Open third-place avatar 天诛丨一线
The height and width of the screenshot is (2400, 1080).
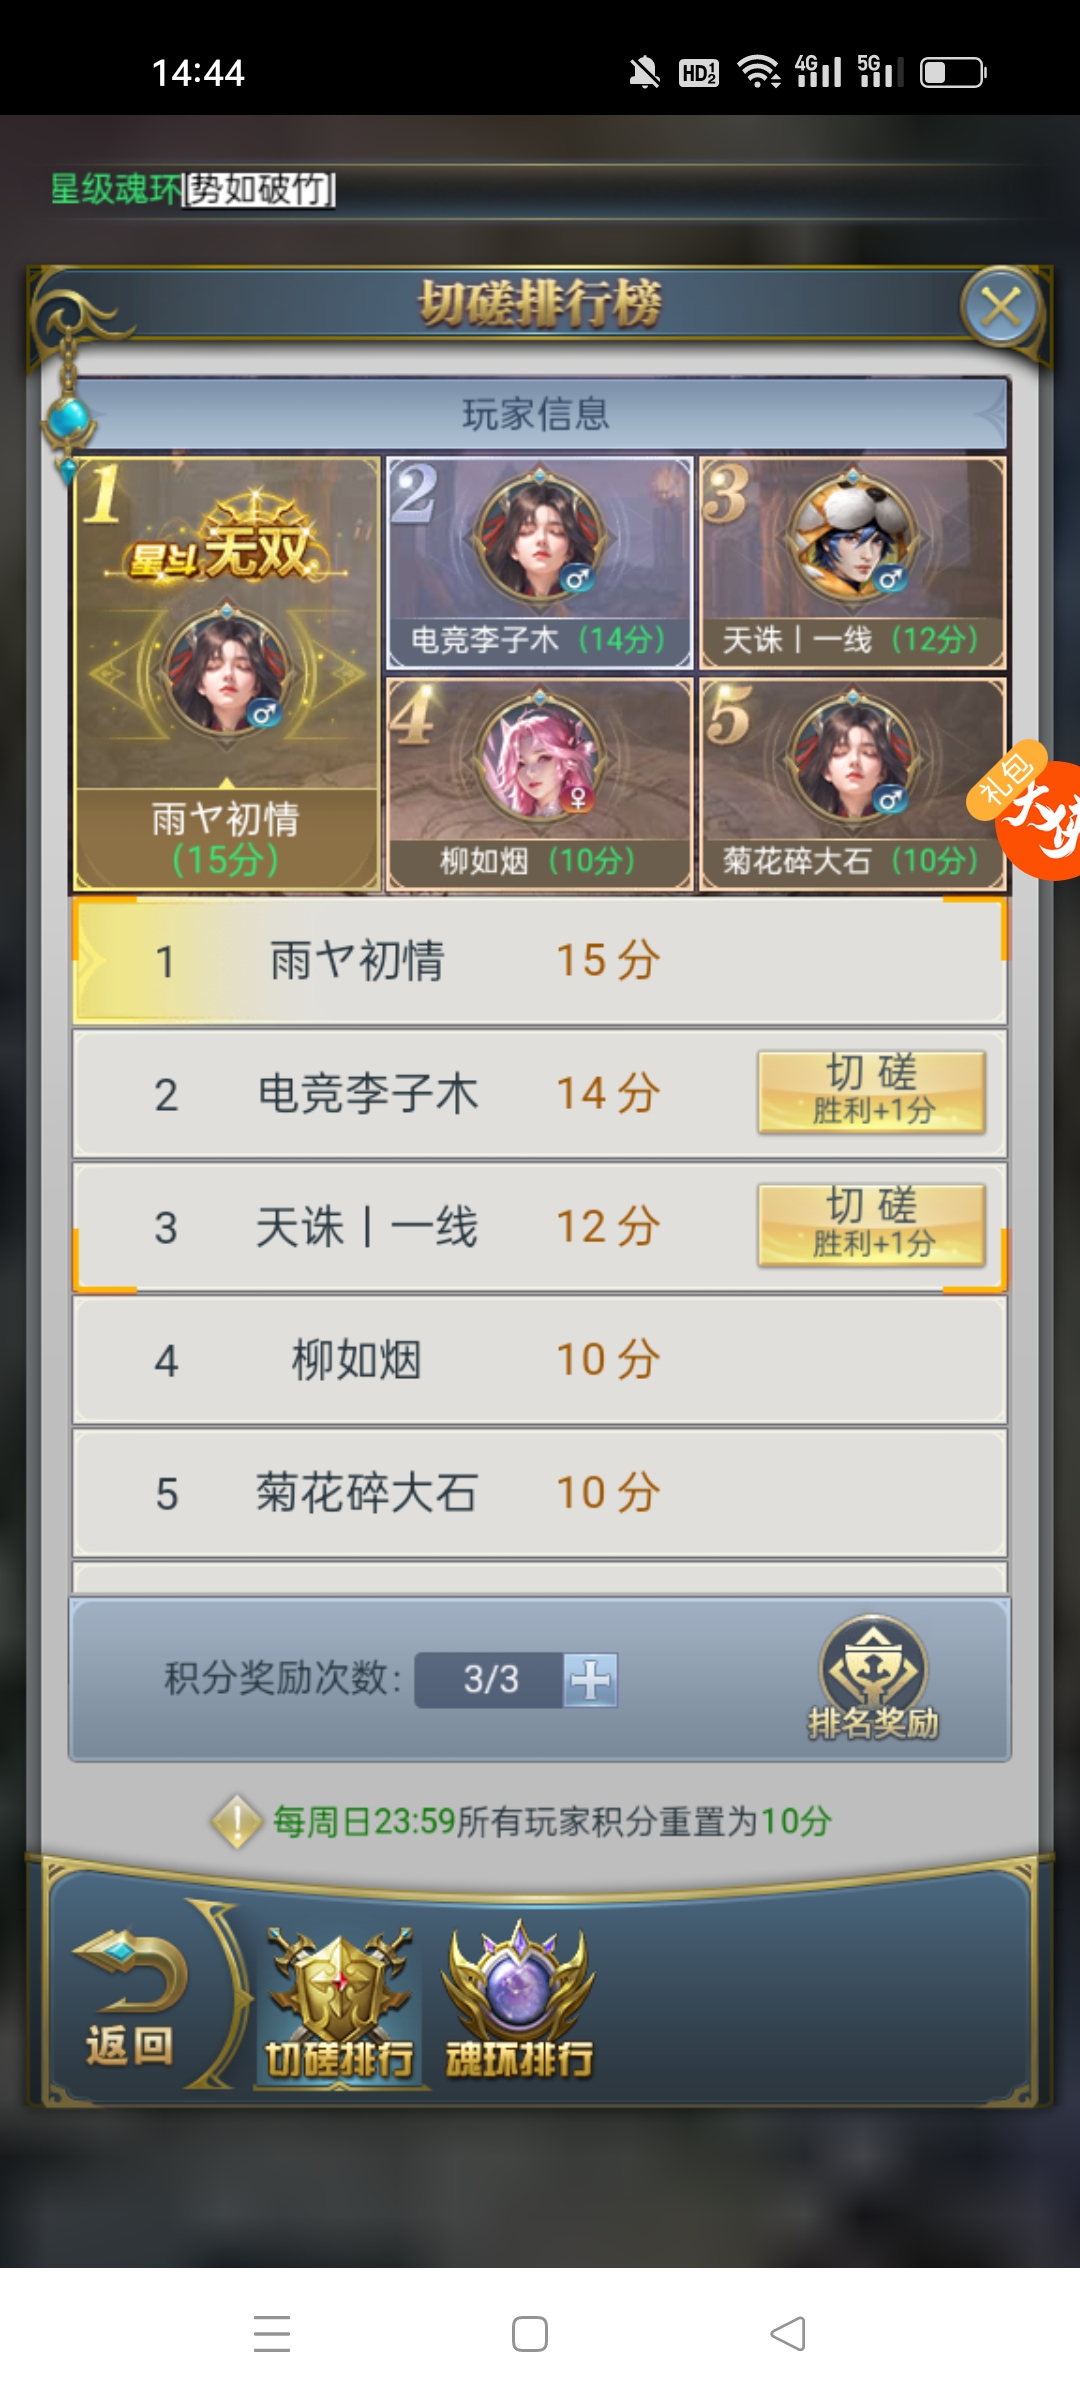tap(853, 537)
